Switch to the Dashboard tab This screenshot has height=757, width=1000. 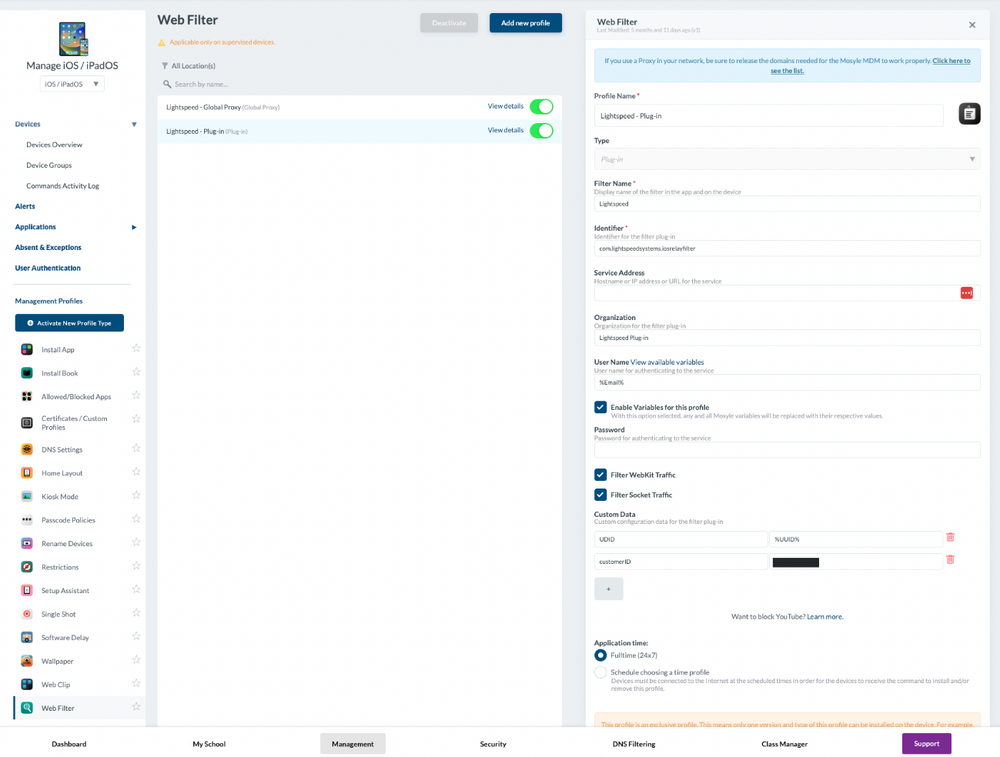(x=69, y=744)
